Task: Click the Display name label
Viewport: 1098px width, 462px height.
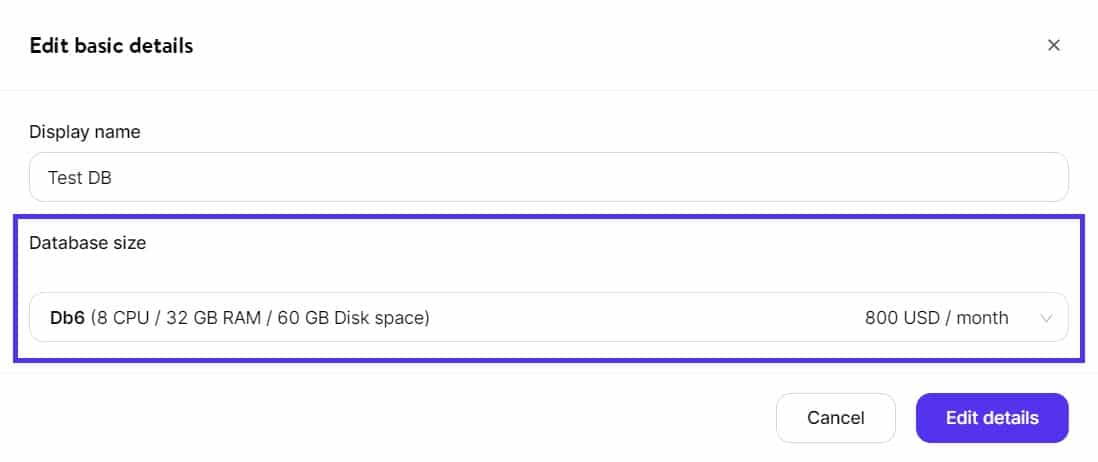Action: tap(85, 132)
